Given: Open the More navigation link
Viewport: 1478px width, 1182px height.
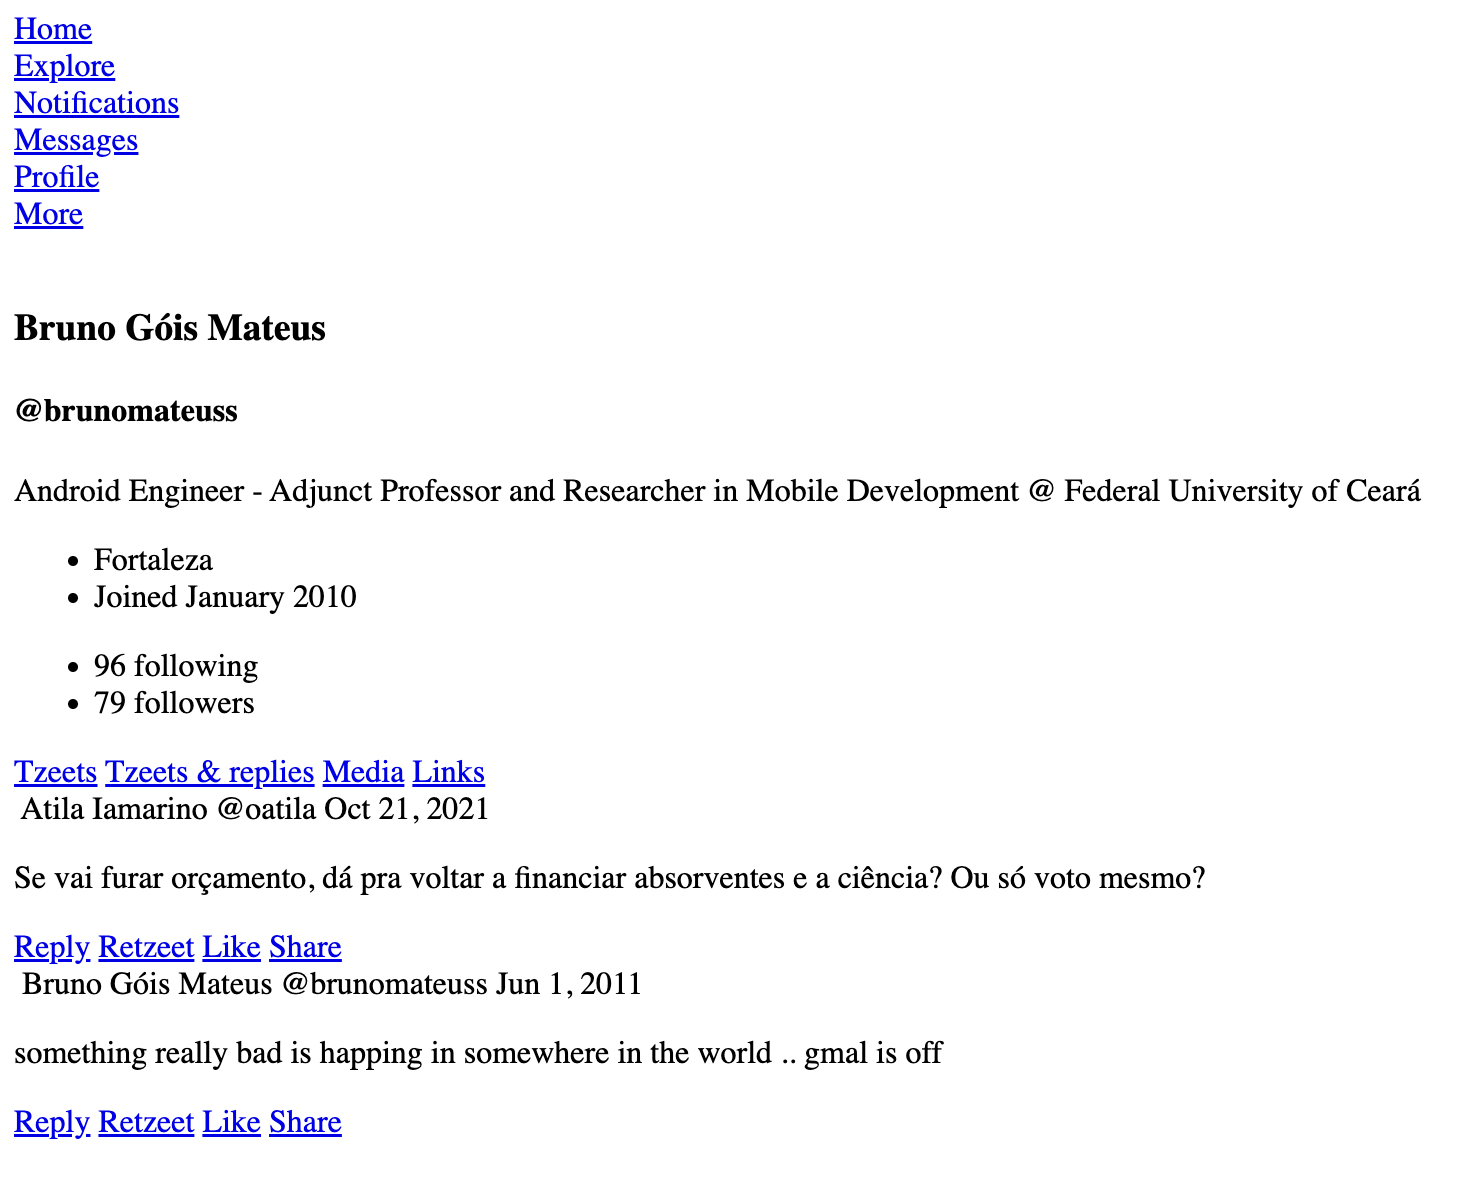Looking at the screenshot, I should [48, 214].
